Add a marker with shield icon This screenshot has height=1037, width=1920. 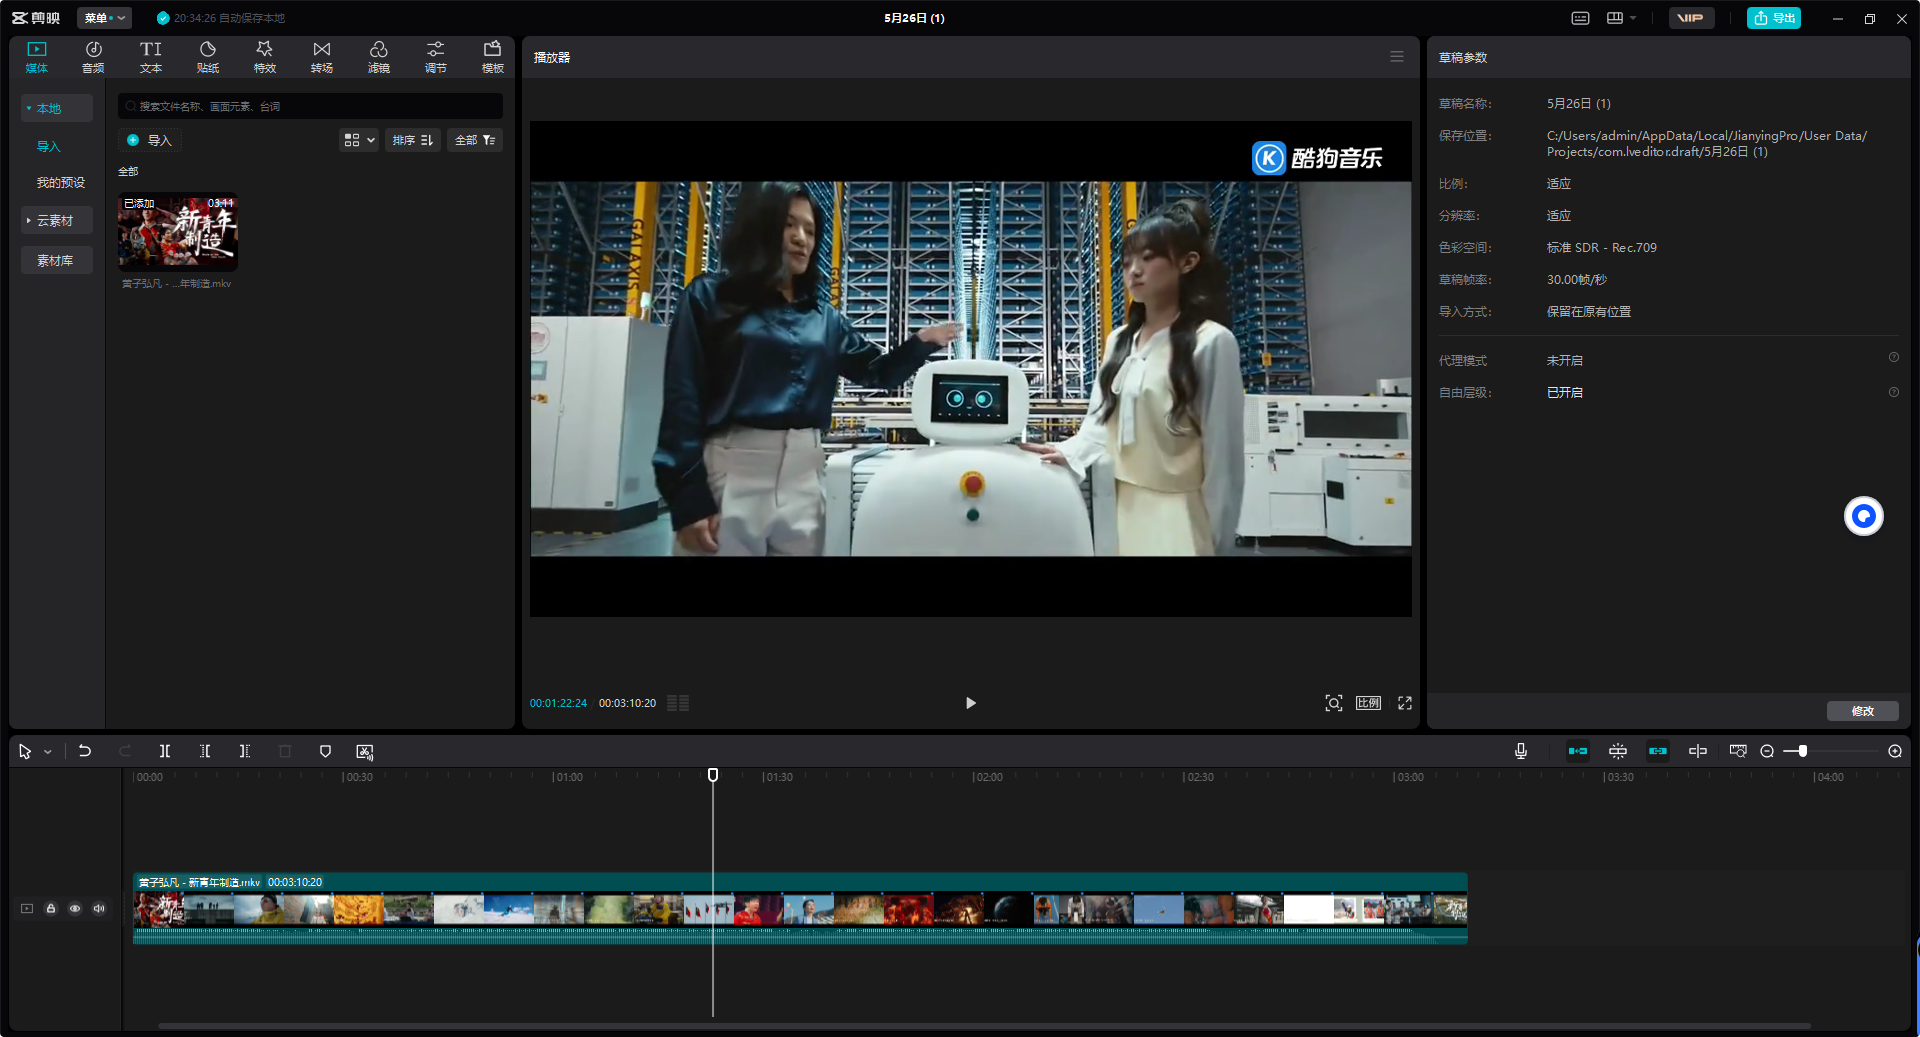tap(325, 751)
